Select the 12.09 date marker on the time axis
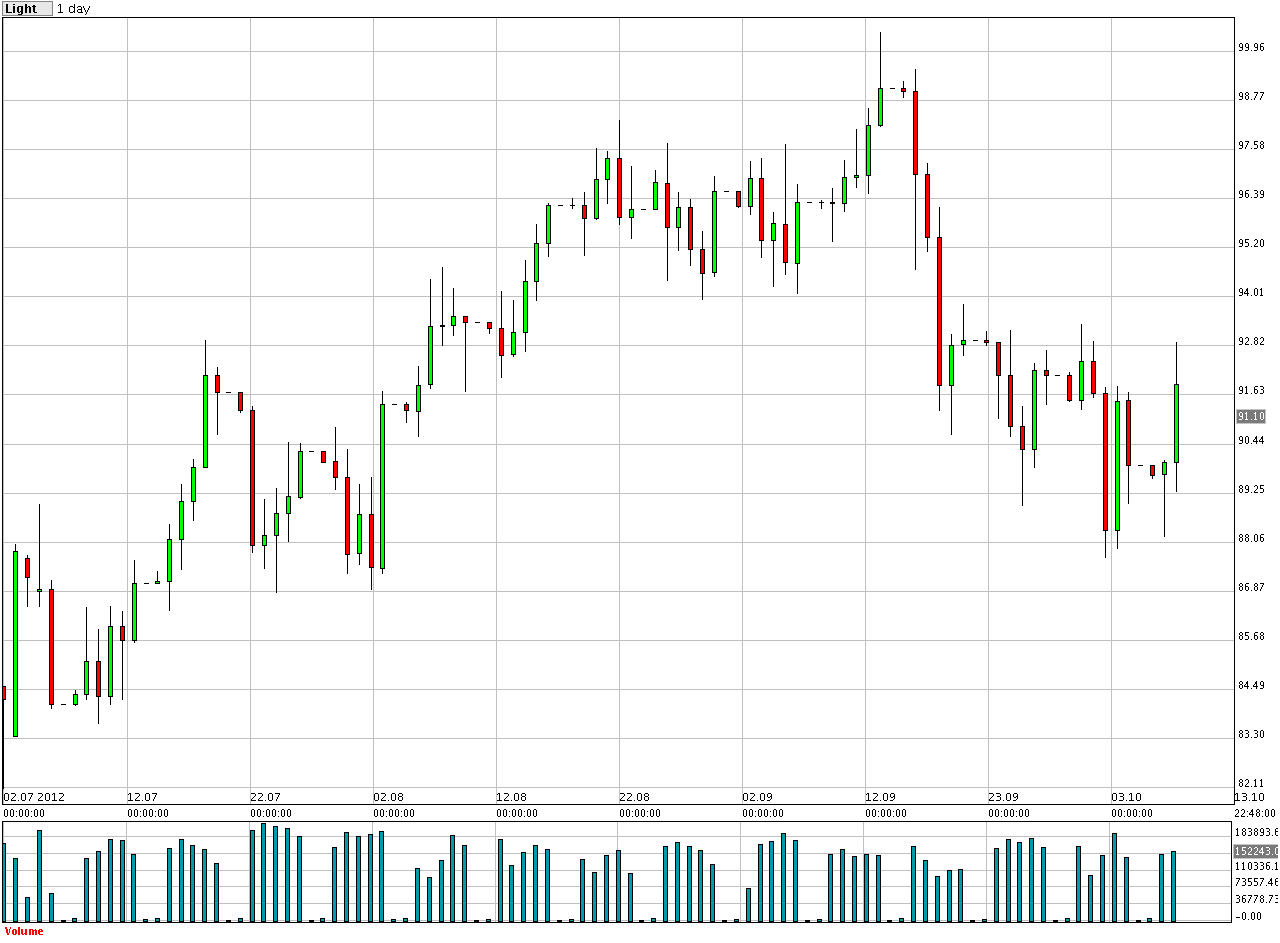 tap(880, 797)
